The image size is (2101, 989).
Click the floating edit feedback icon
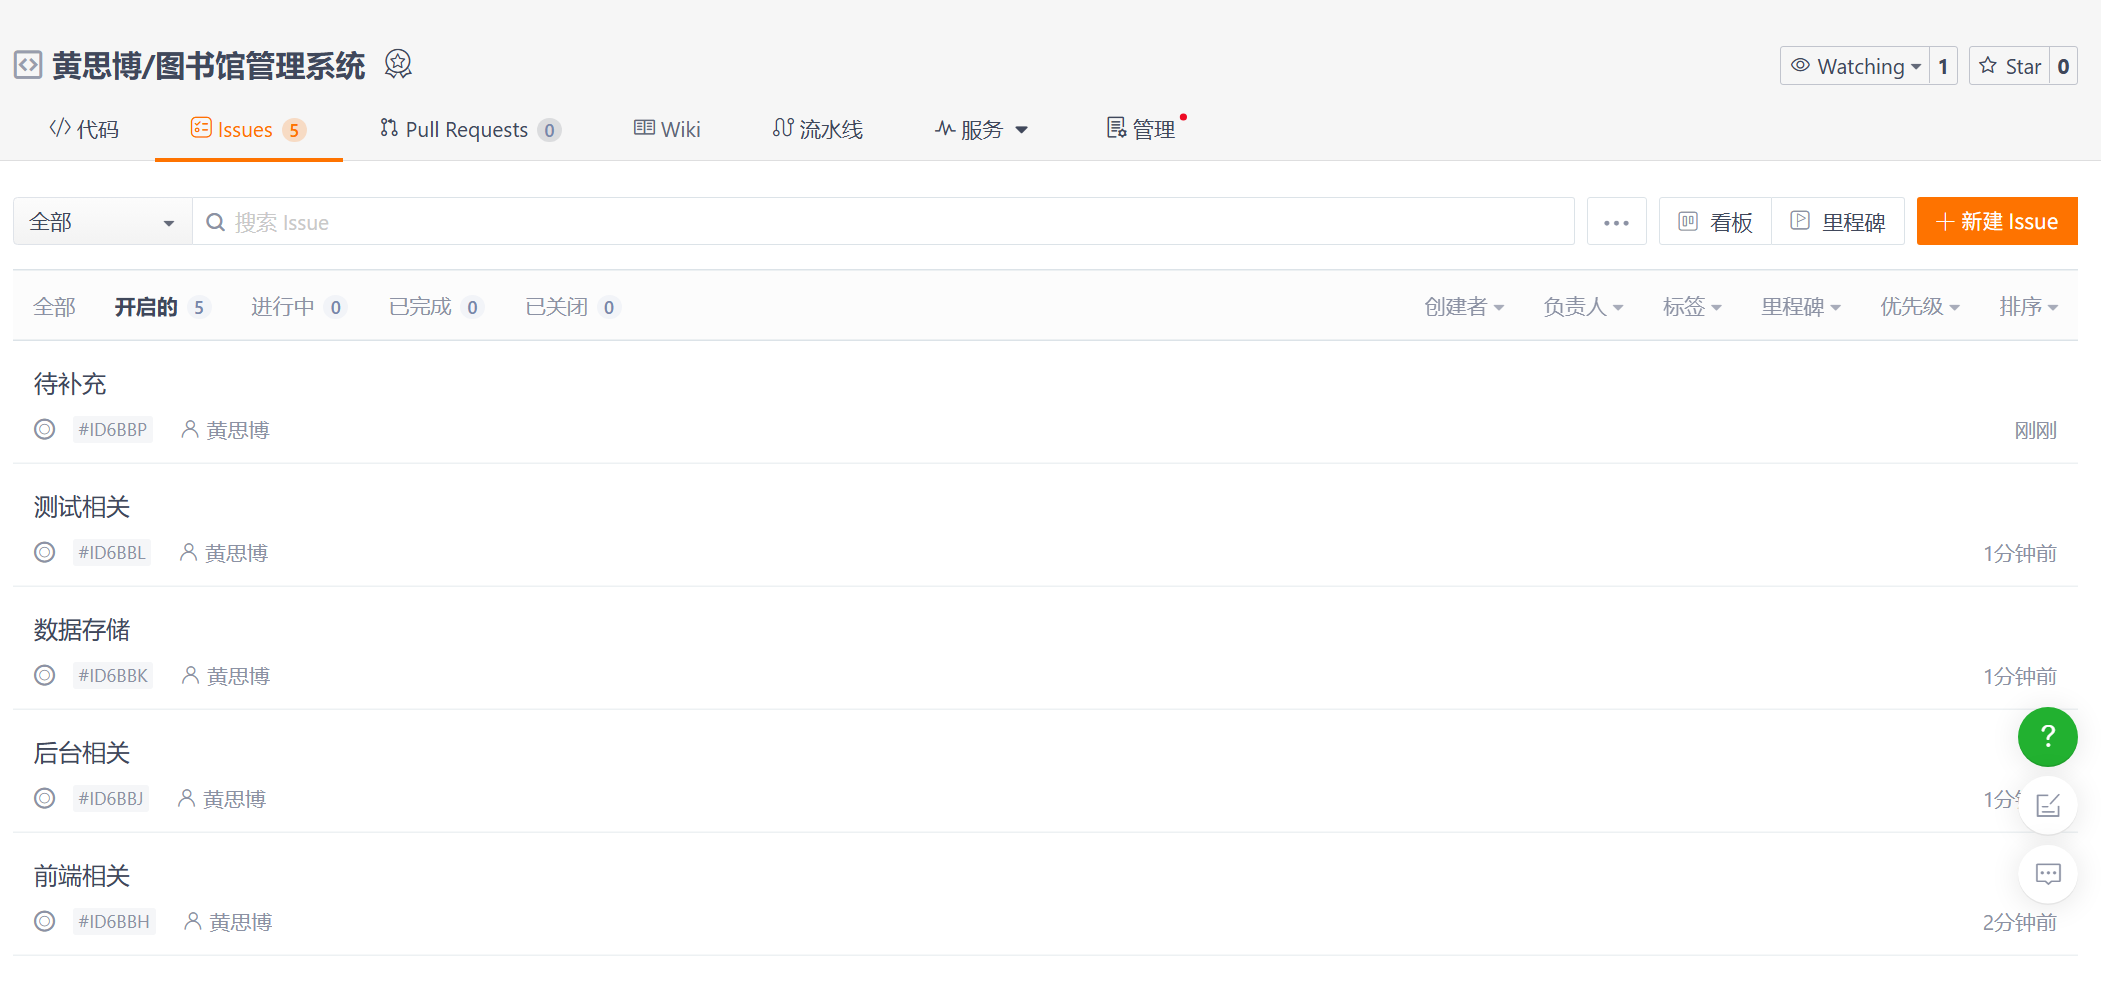[x=2047, y=805]
